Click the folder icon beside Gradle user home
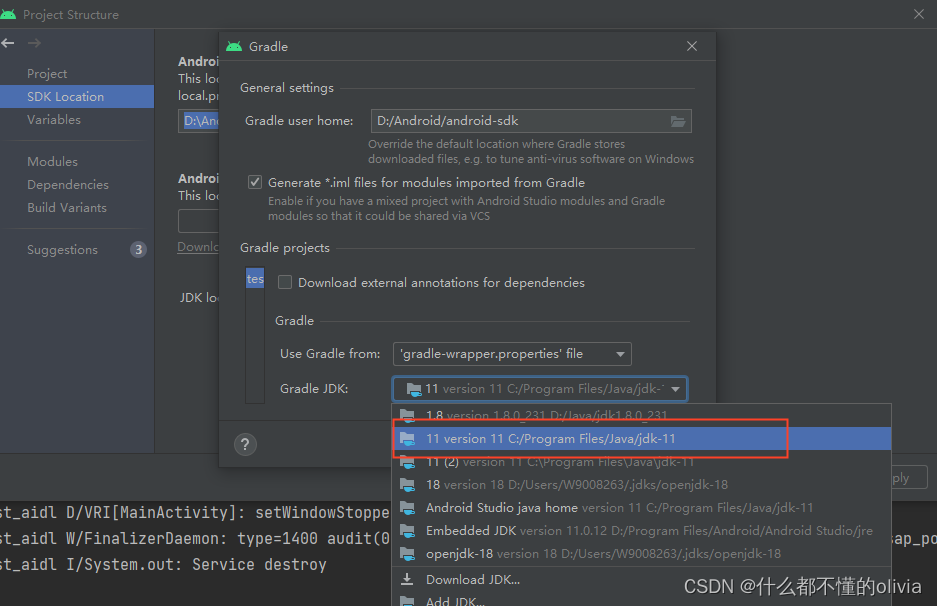 [680, 119]
